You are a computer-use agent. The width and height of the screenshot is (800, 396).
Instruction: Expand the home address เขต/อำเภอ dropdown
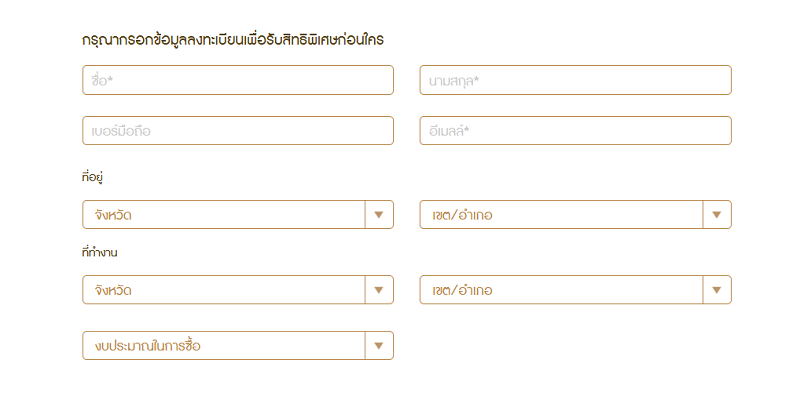[x=576, y=215]
